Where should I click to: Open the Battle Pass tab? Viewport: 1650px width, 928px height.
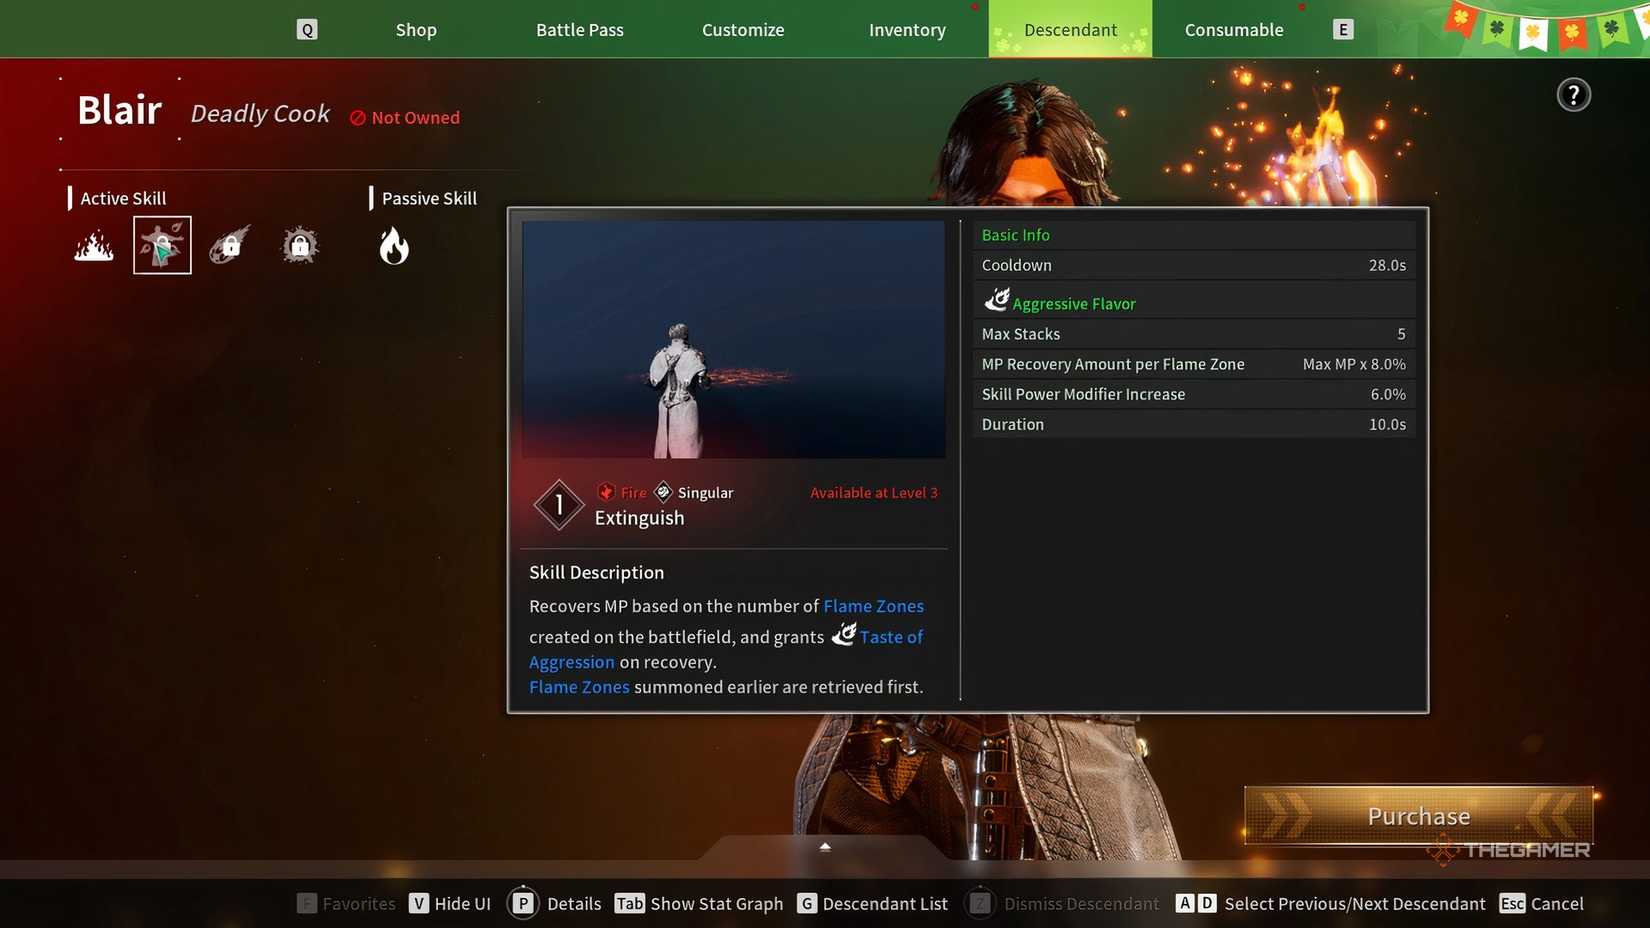pyautogui.click(x=580, y=30)
